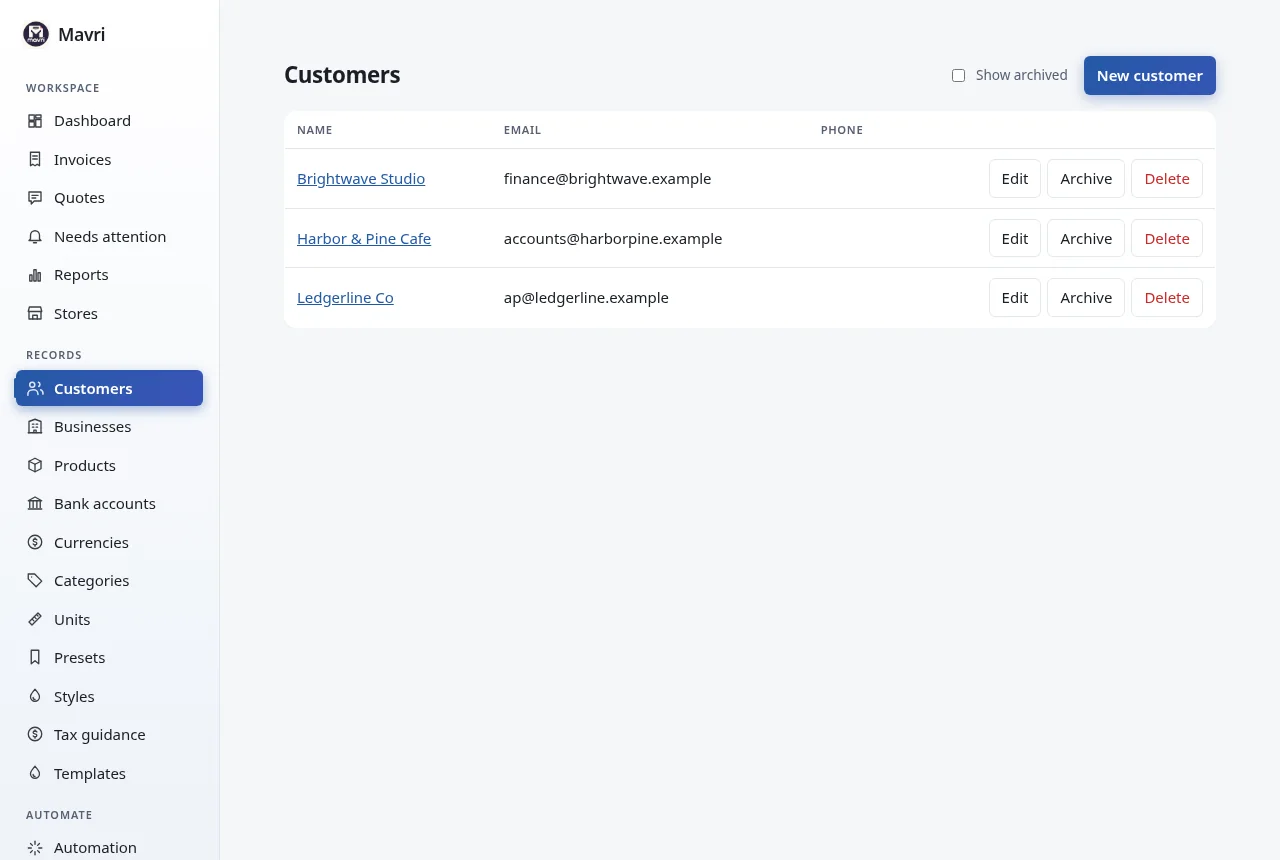
Task: Open the Invoices menu item
Action: tap(109, 159)
